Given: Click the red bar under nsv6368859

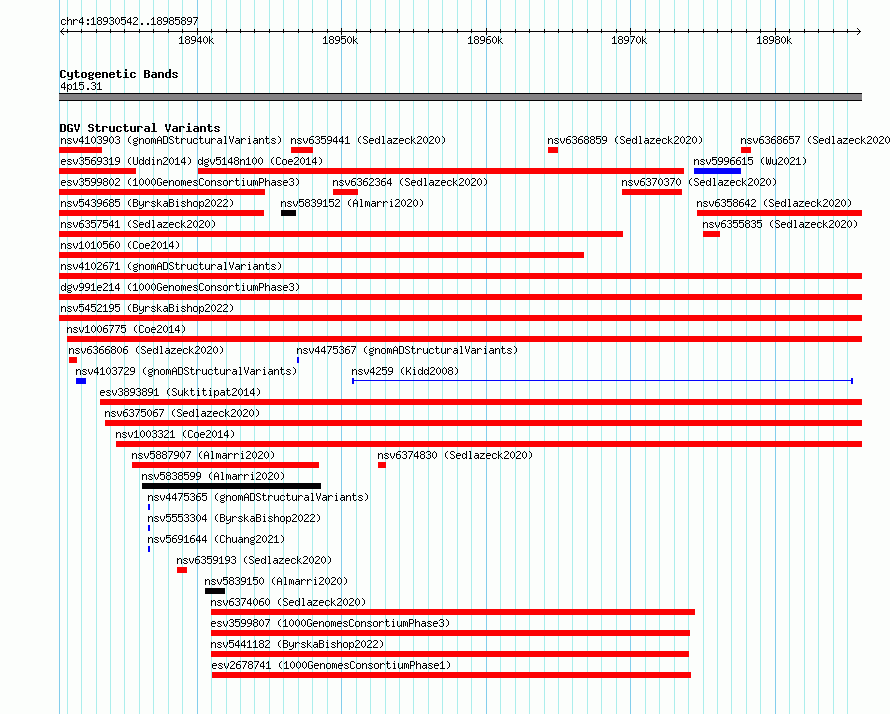Looking at the screenshot, I should coord(553,150).
